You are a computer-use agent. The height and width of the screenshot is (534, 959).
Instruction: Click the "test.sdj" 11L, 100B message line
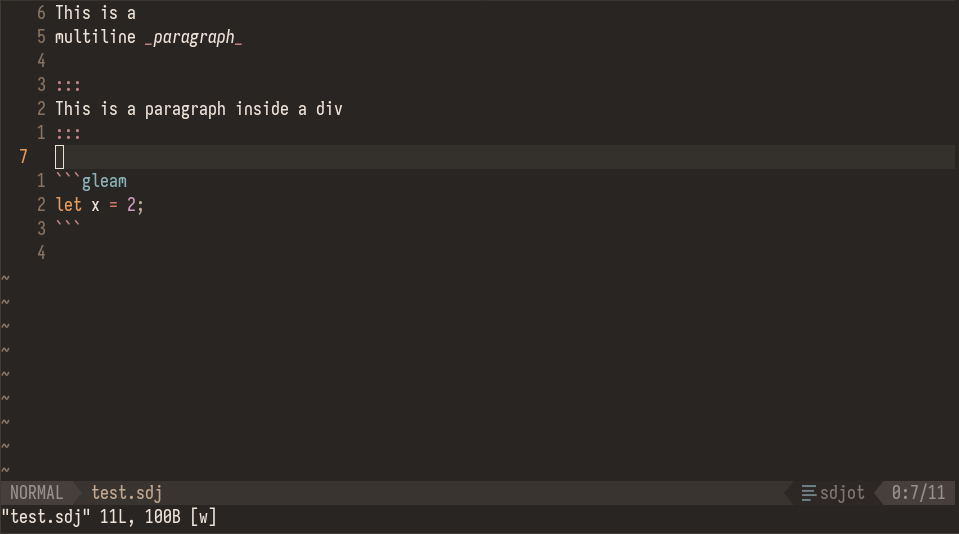pos(109,517)
